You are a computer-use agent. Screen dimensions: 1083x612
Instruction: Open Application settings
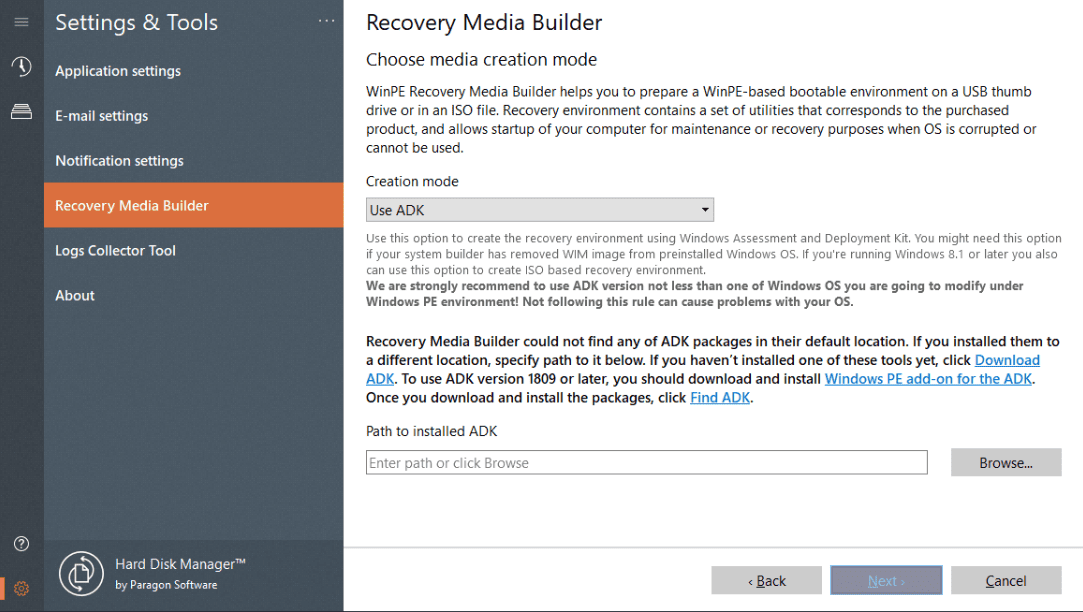193,70
